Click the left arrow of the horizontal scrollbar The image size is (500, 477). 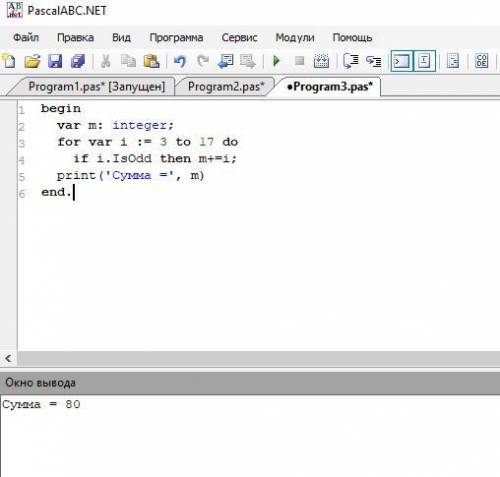8,359
